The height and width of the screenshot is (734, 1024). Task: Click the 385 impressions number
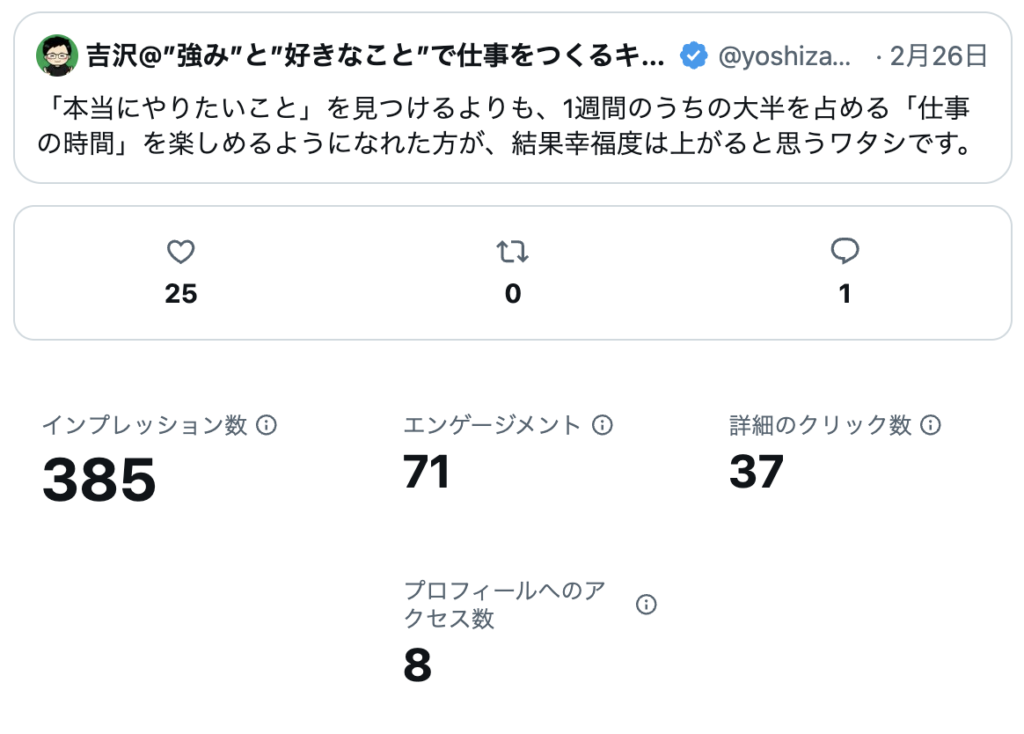pos(99,480)
